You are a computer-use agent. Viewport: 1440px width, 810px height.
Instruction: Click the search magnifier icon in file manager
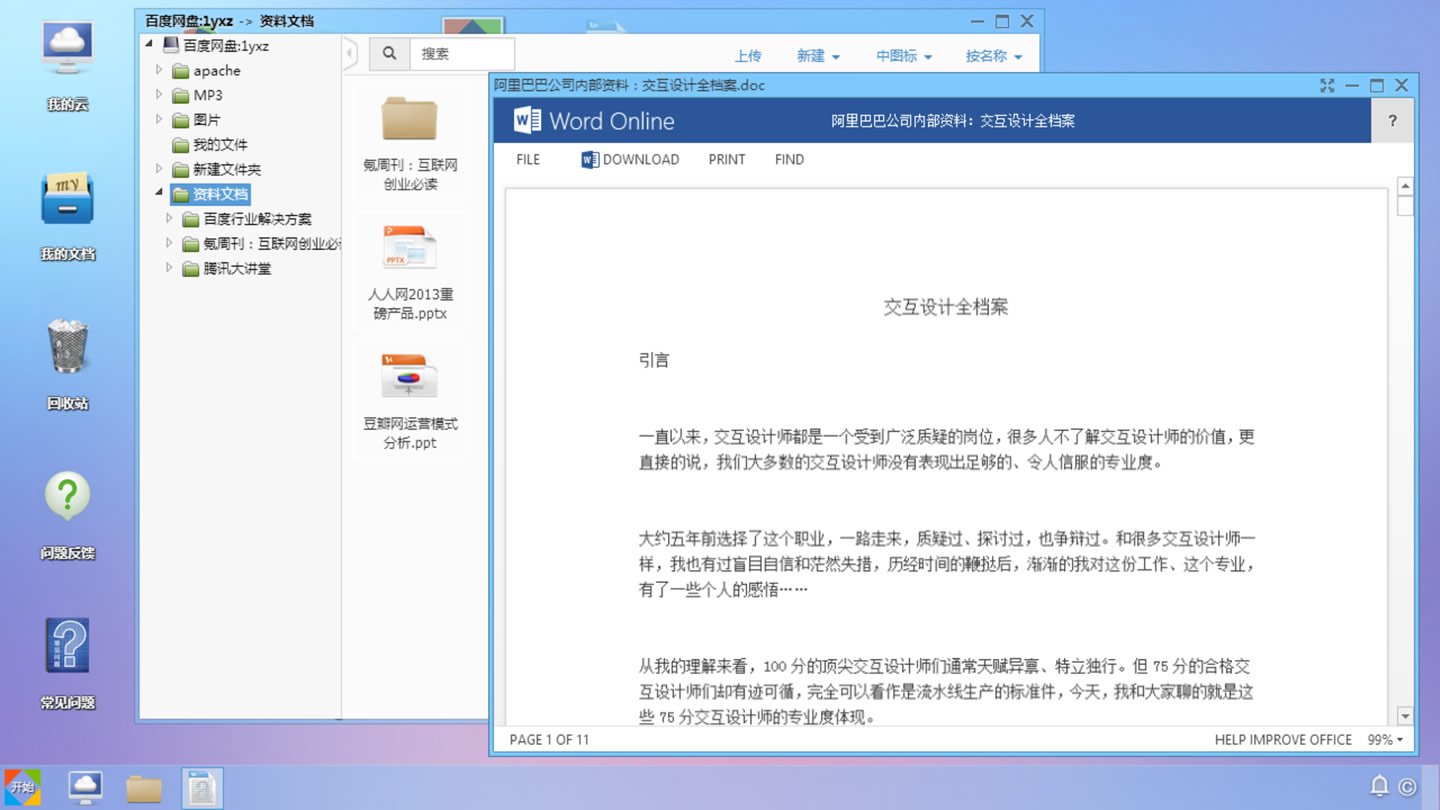click(389, 54)
